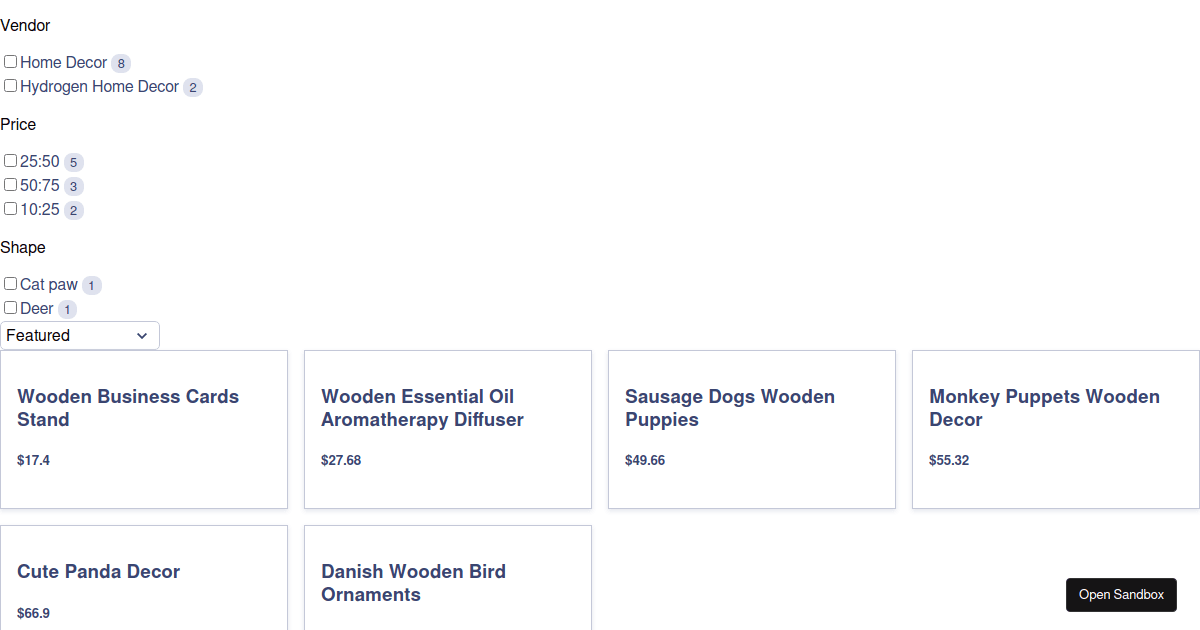Click the Open Sandbox button
This screenshot has height=630, width=1200.
[1121, 595]
